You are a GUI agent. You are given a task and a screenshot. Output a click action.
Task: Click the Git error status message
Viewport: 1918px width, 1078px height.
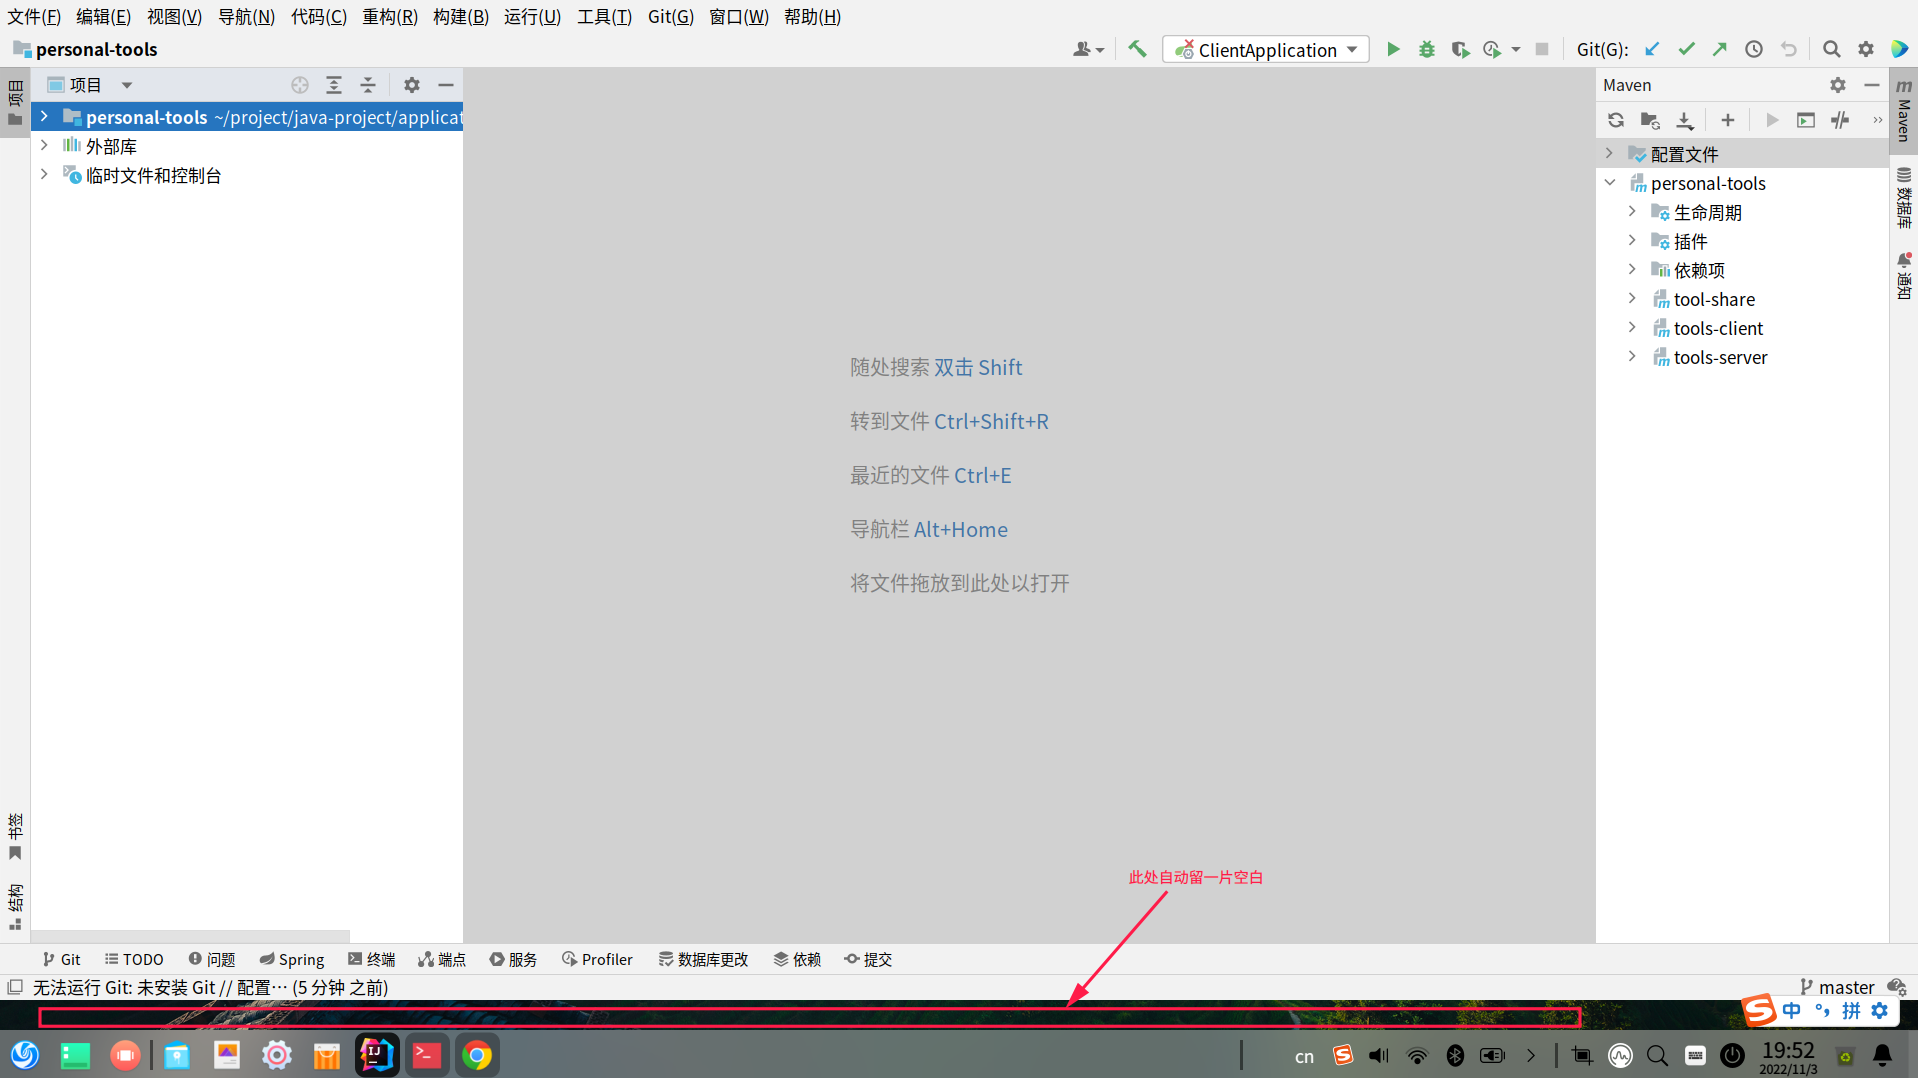point(210,987)
